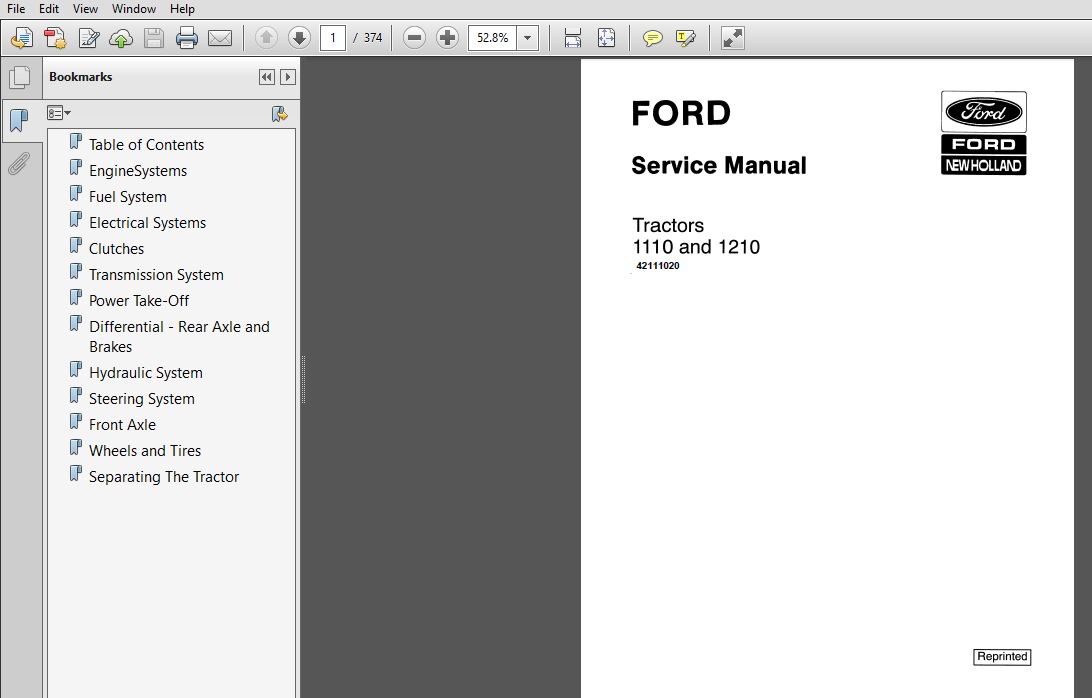Print the document with the printer icon

point(187,38)
